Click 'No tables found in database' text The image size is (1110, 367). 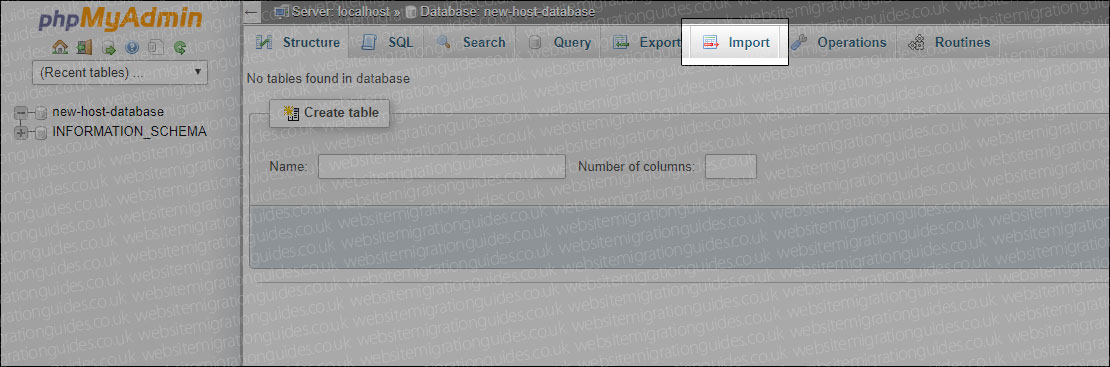[328, 79]
